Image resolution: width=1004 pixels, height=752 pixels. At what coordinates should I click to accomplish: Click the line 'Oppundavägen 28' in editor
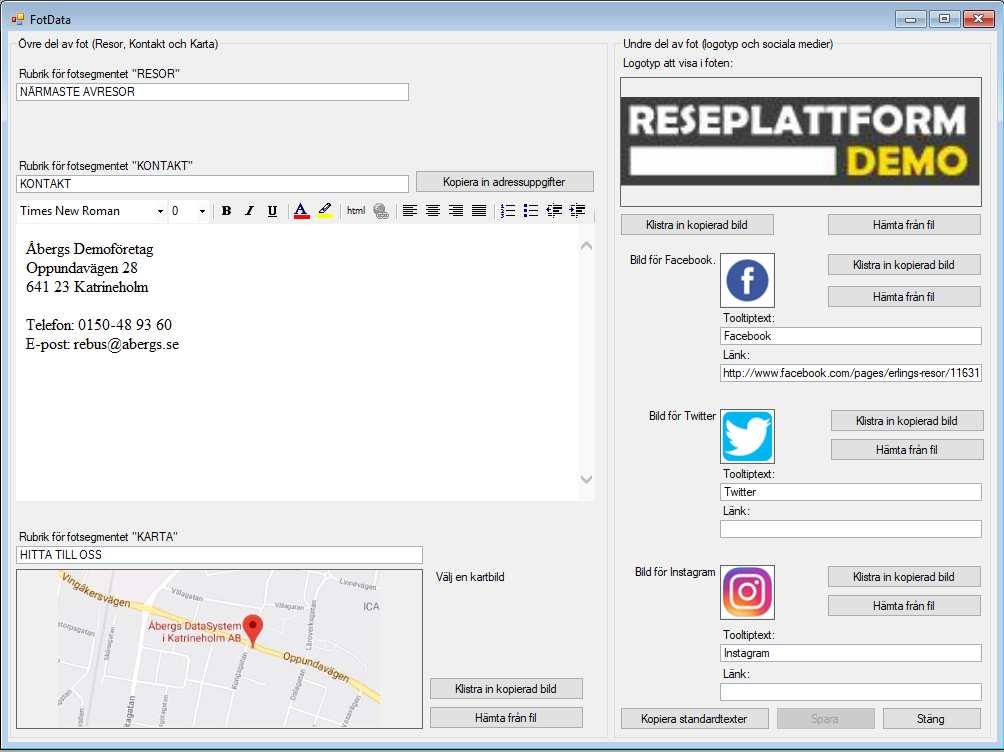82,268
